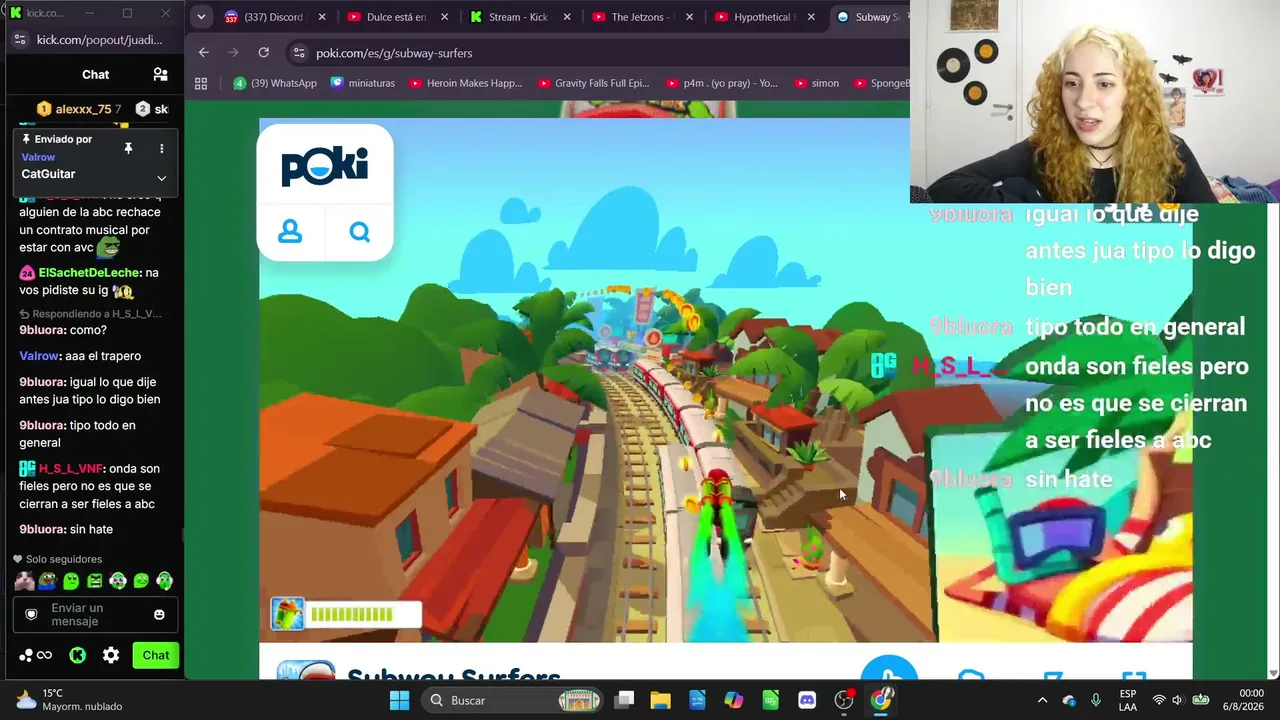Open OBS Studio from taskbar

(x=844, y=700)
